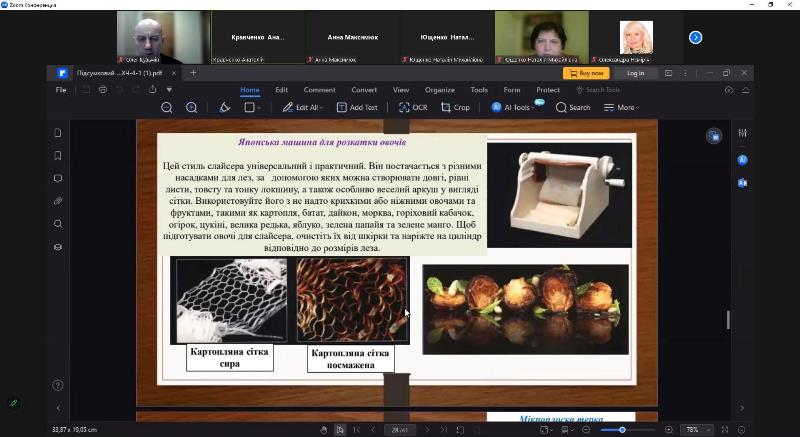Click the translate icon on right sidebar

(742, 183)
